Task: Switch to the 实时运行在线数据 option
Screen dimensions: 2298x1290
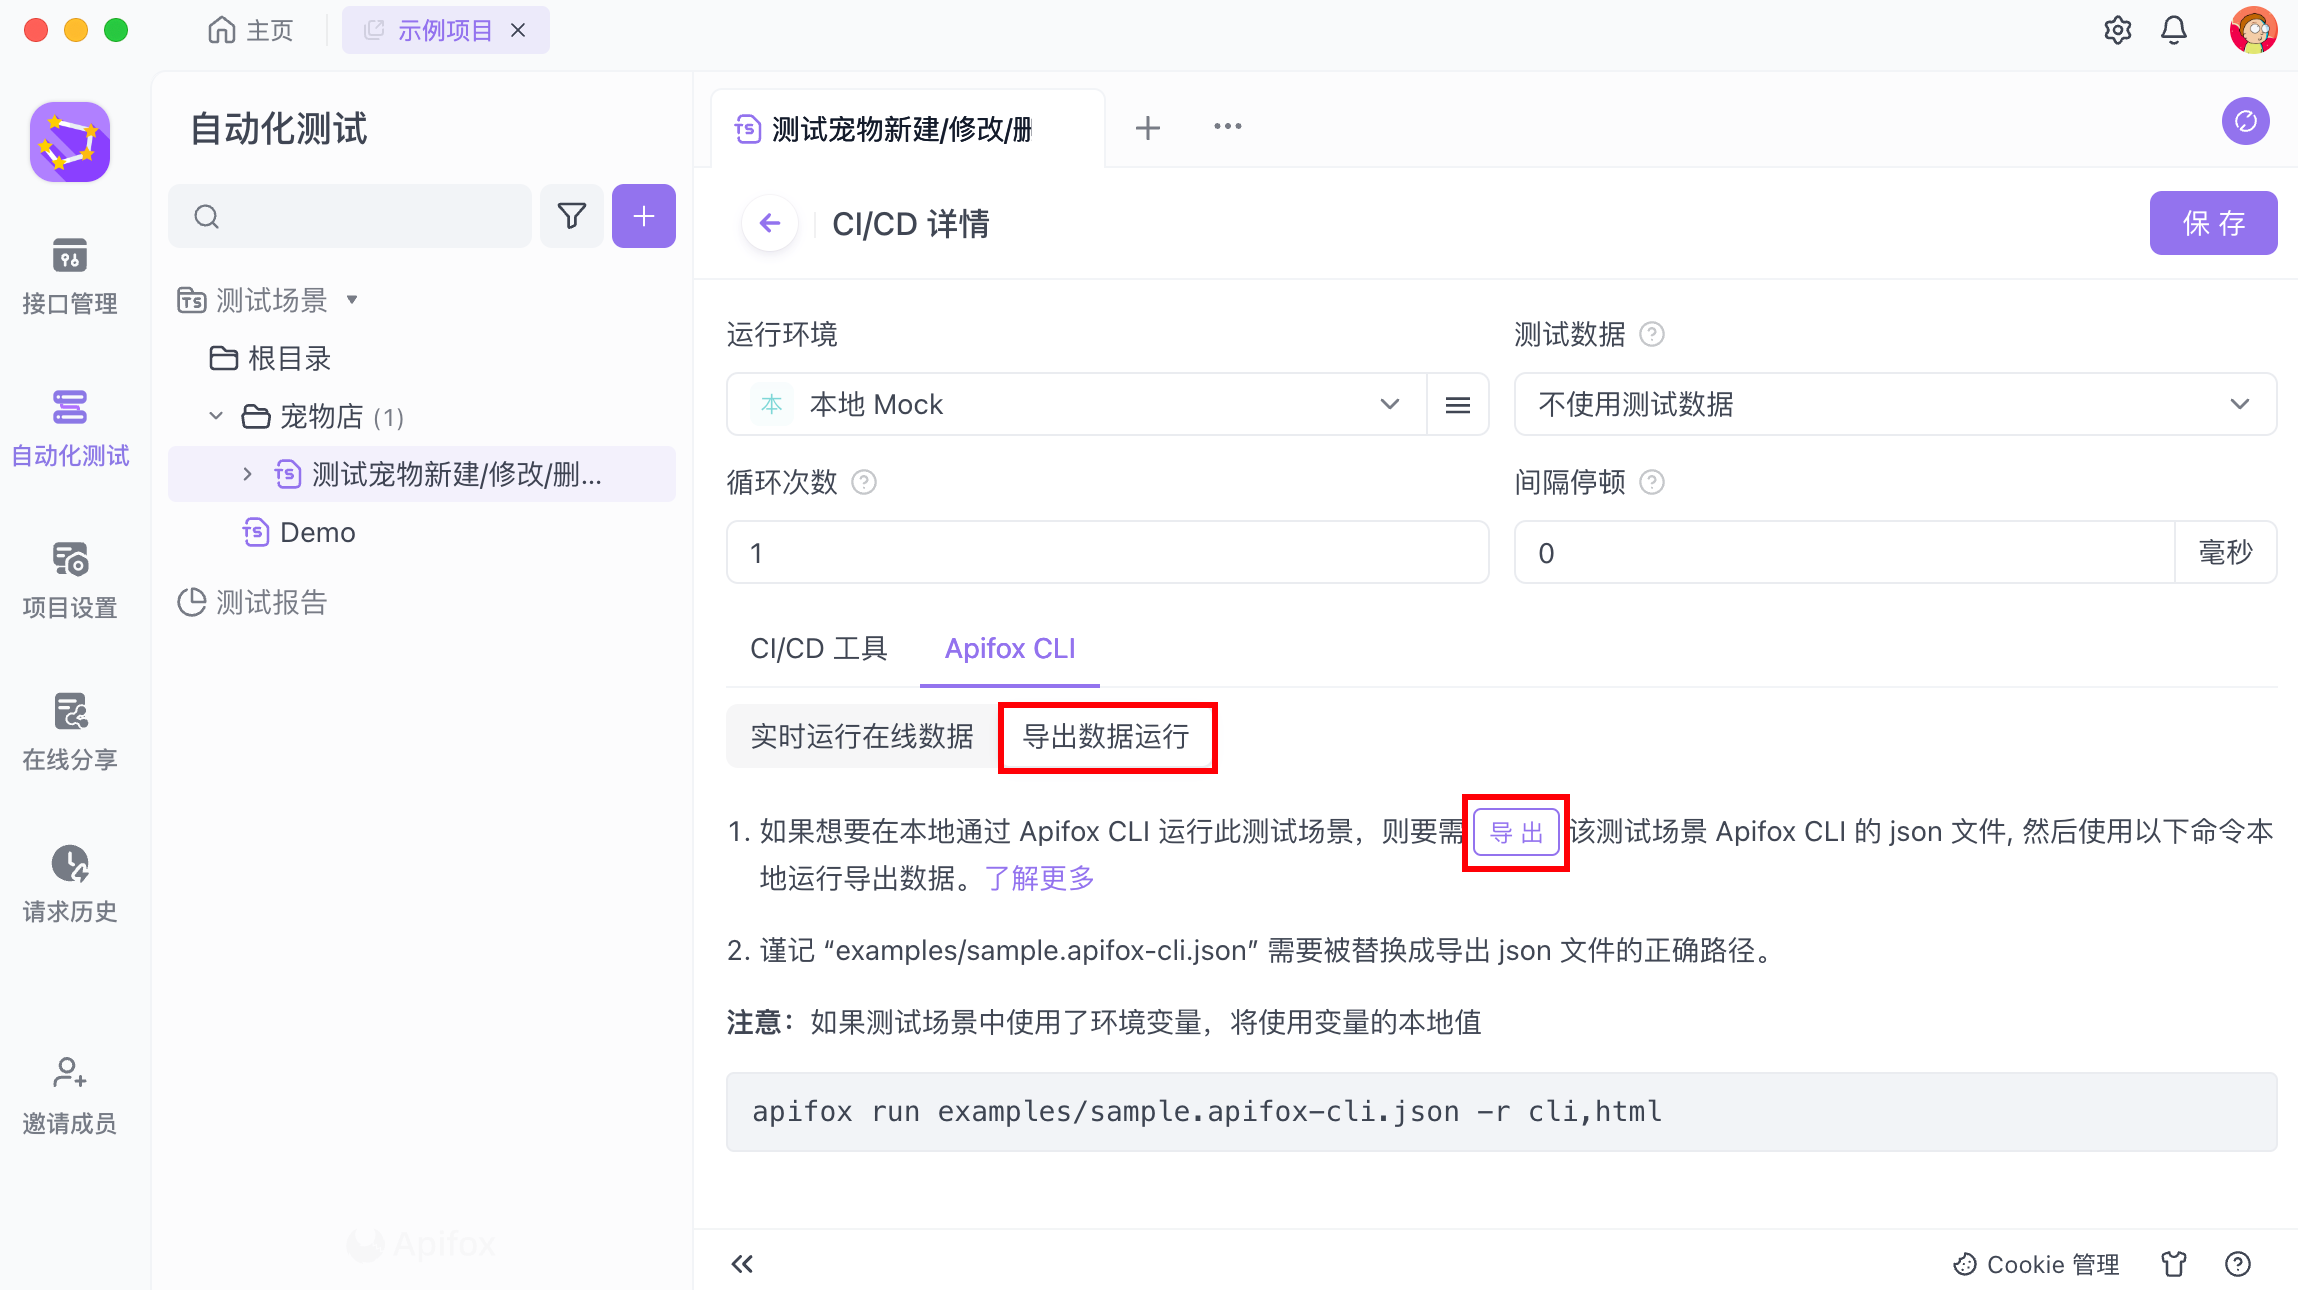Action: point(861,737)
